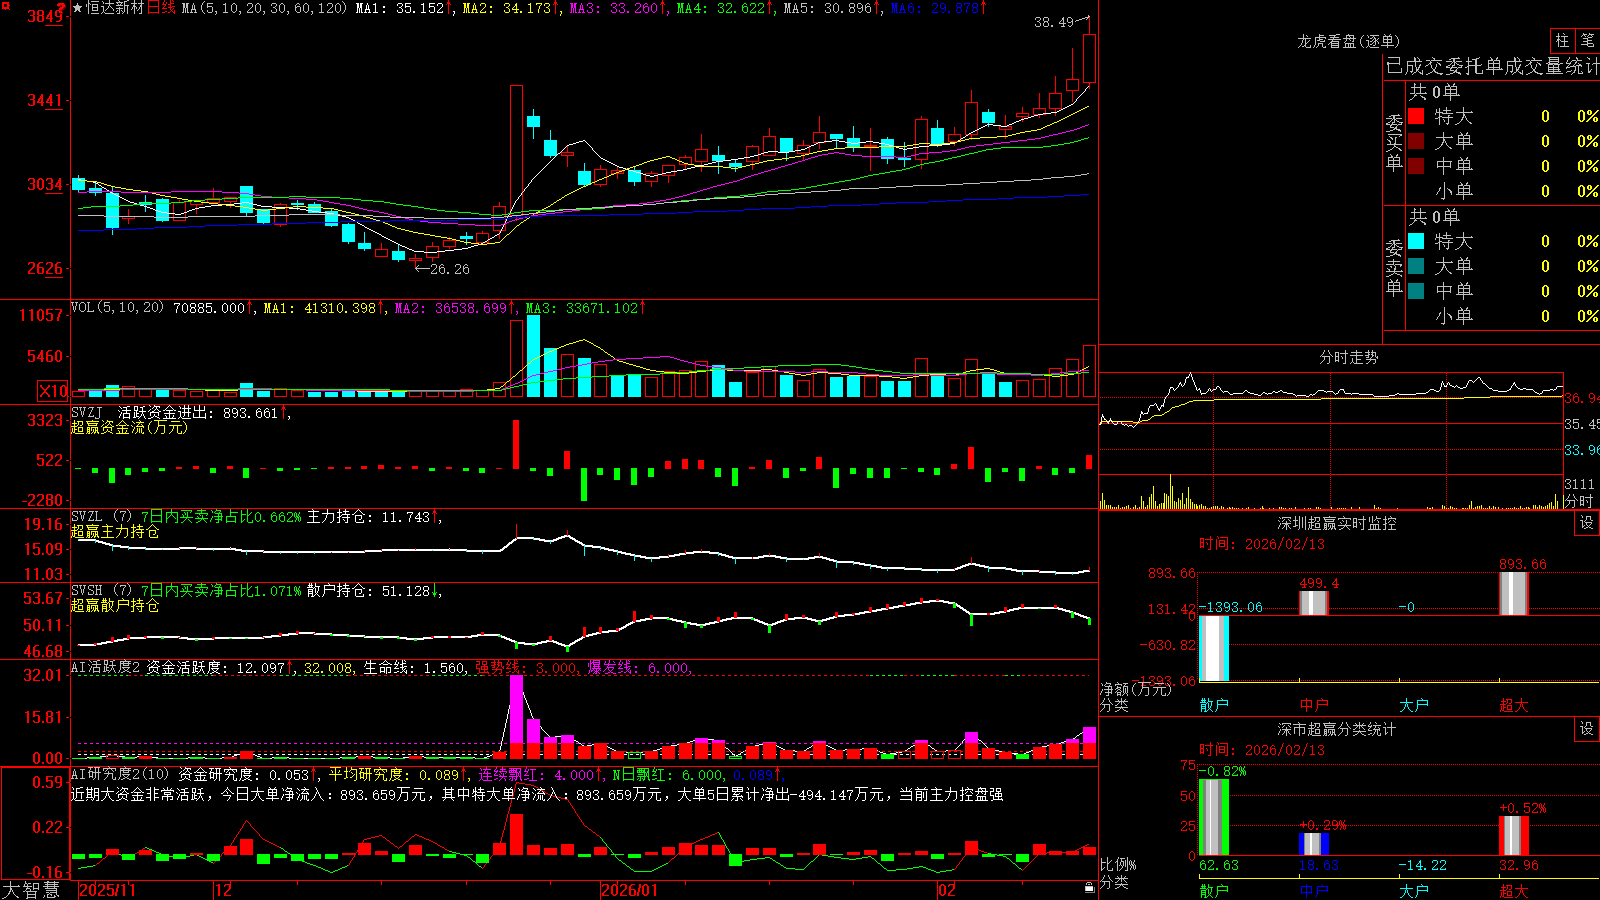The image size is (1600, 900).
Task: Open 设 settings for 深圳超赢实时监控
Action: point(1587,523)
